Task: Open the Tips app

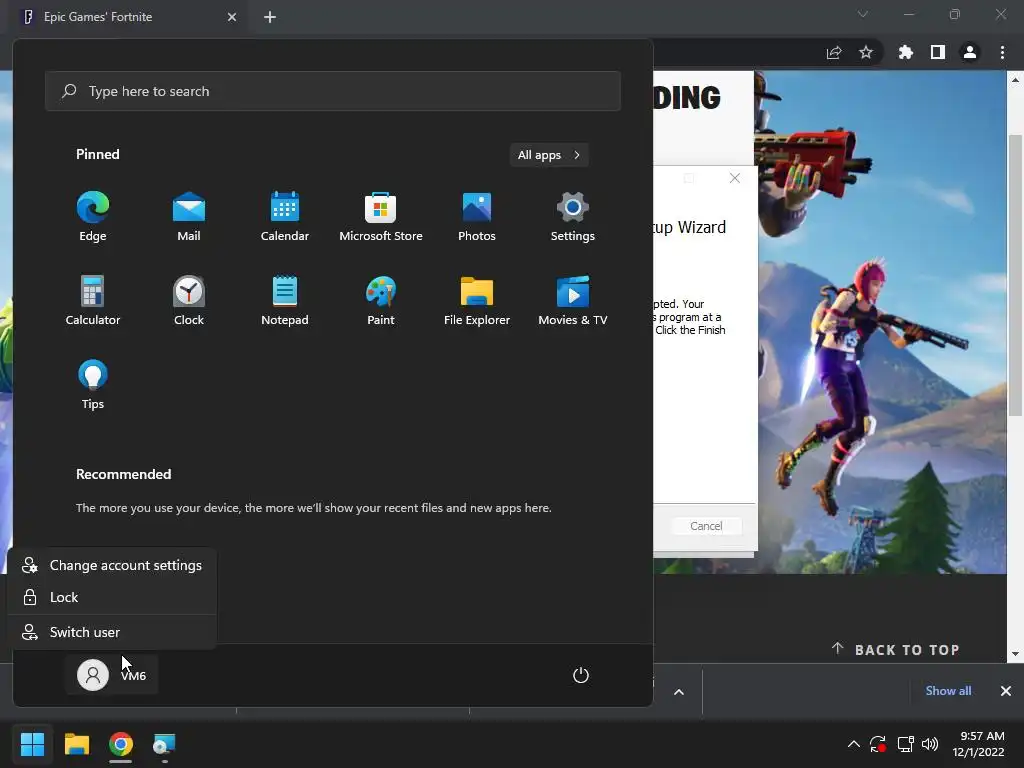Action: click(93, 385)
